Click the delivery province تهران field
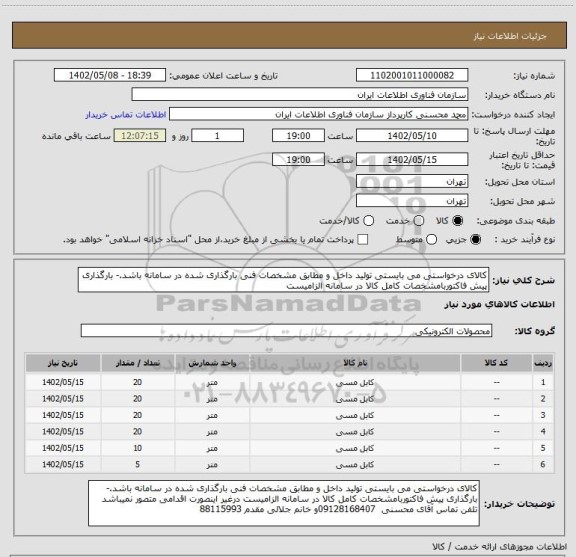This screenshot has height=557, width=576. click(x=412, y=182)
